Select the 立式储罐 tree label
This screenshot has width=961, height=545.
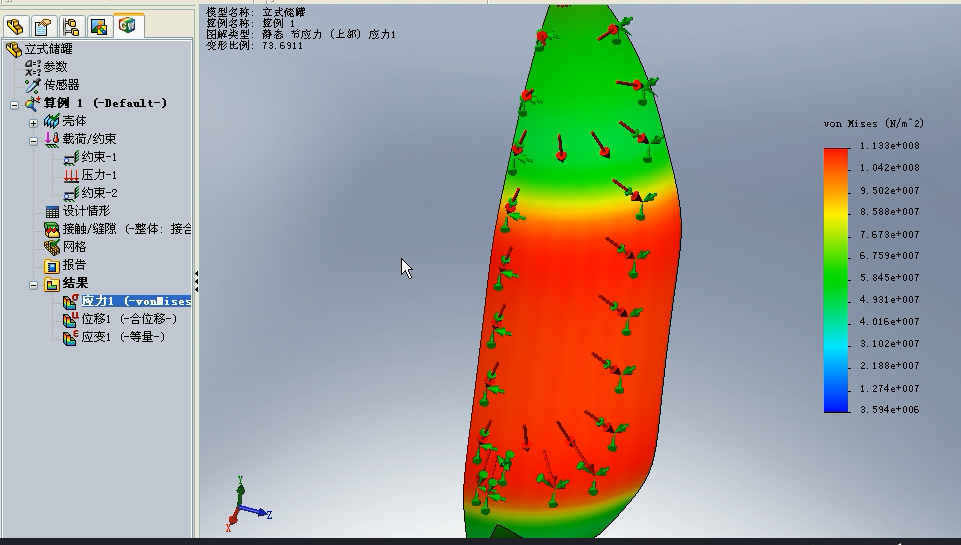pyautogui.click(x=48, y=49)
